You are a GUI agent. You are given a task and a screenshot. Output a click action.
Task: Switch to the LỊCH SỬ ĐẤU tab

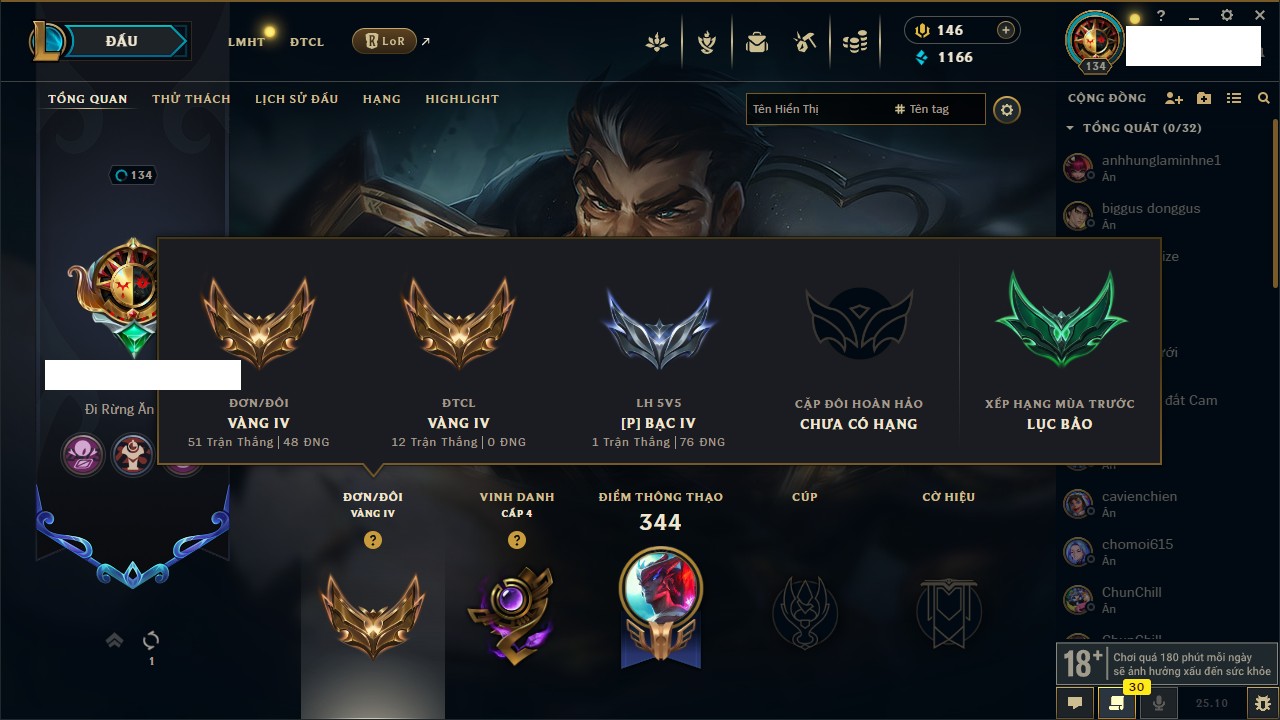(296, 99)
